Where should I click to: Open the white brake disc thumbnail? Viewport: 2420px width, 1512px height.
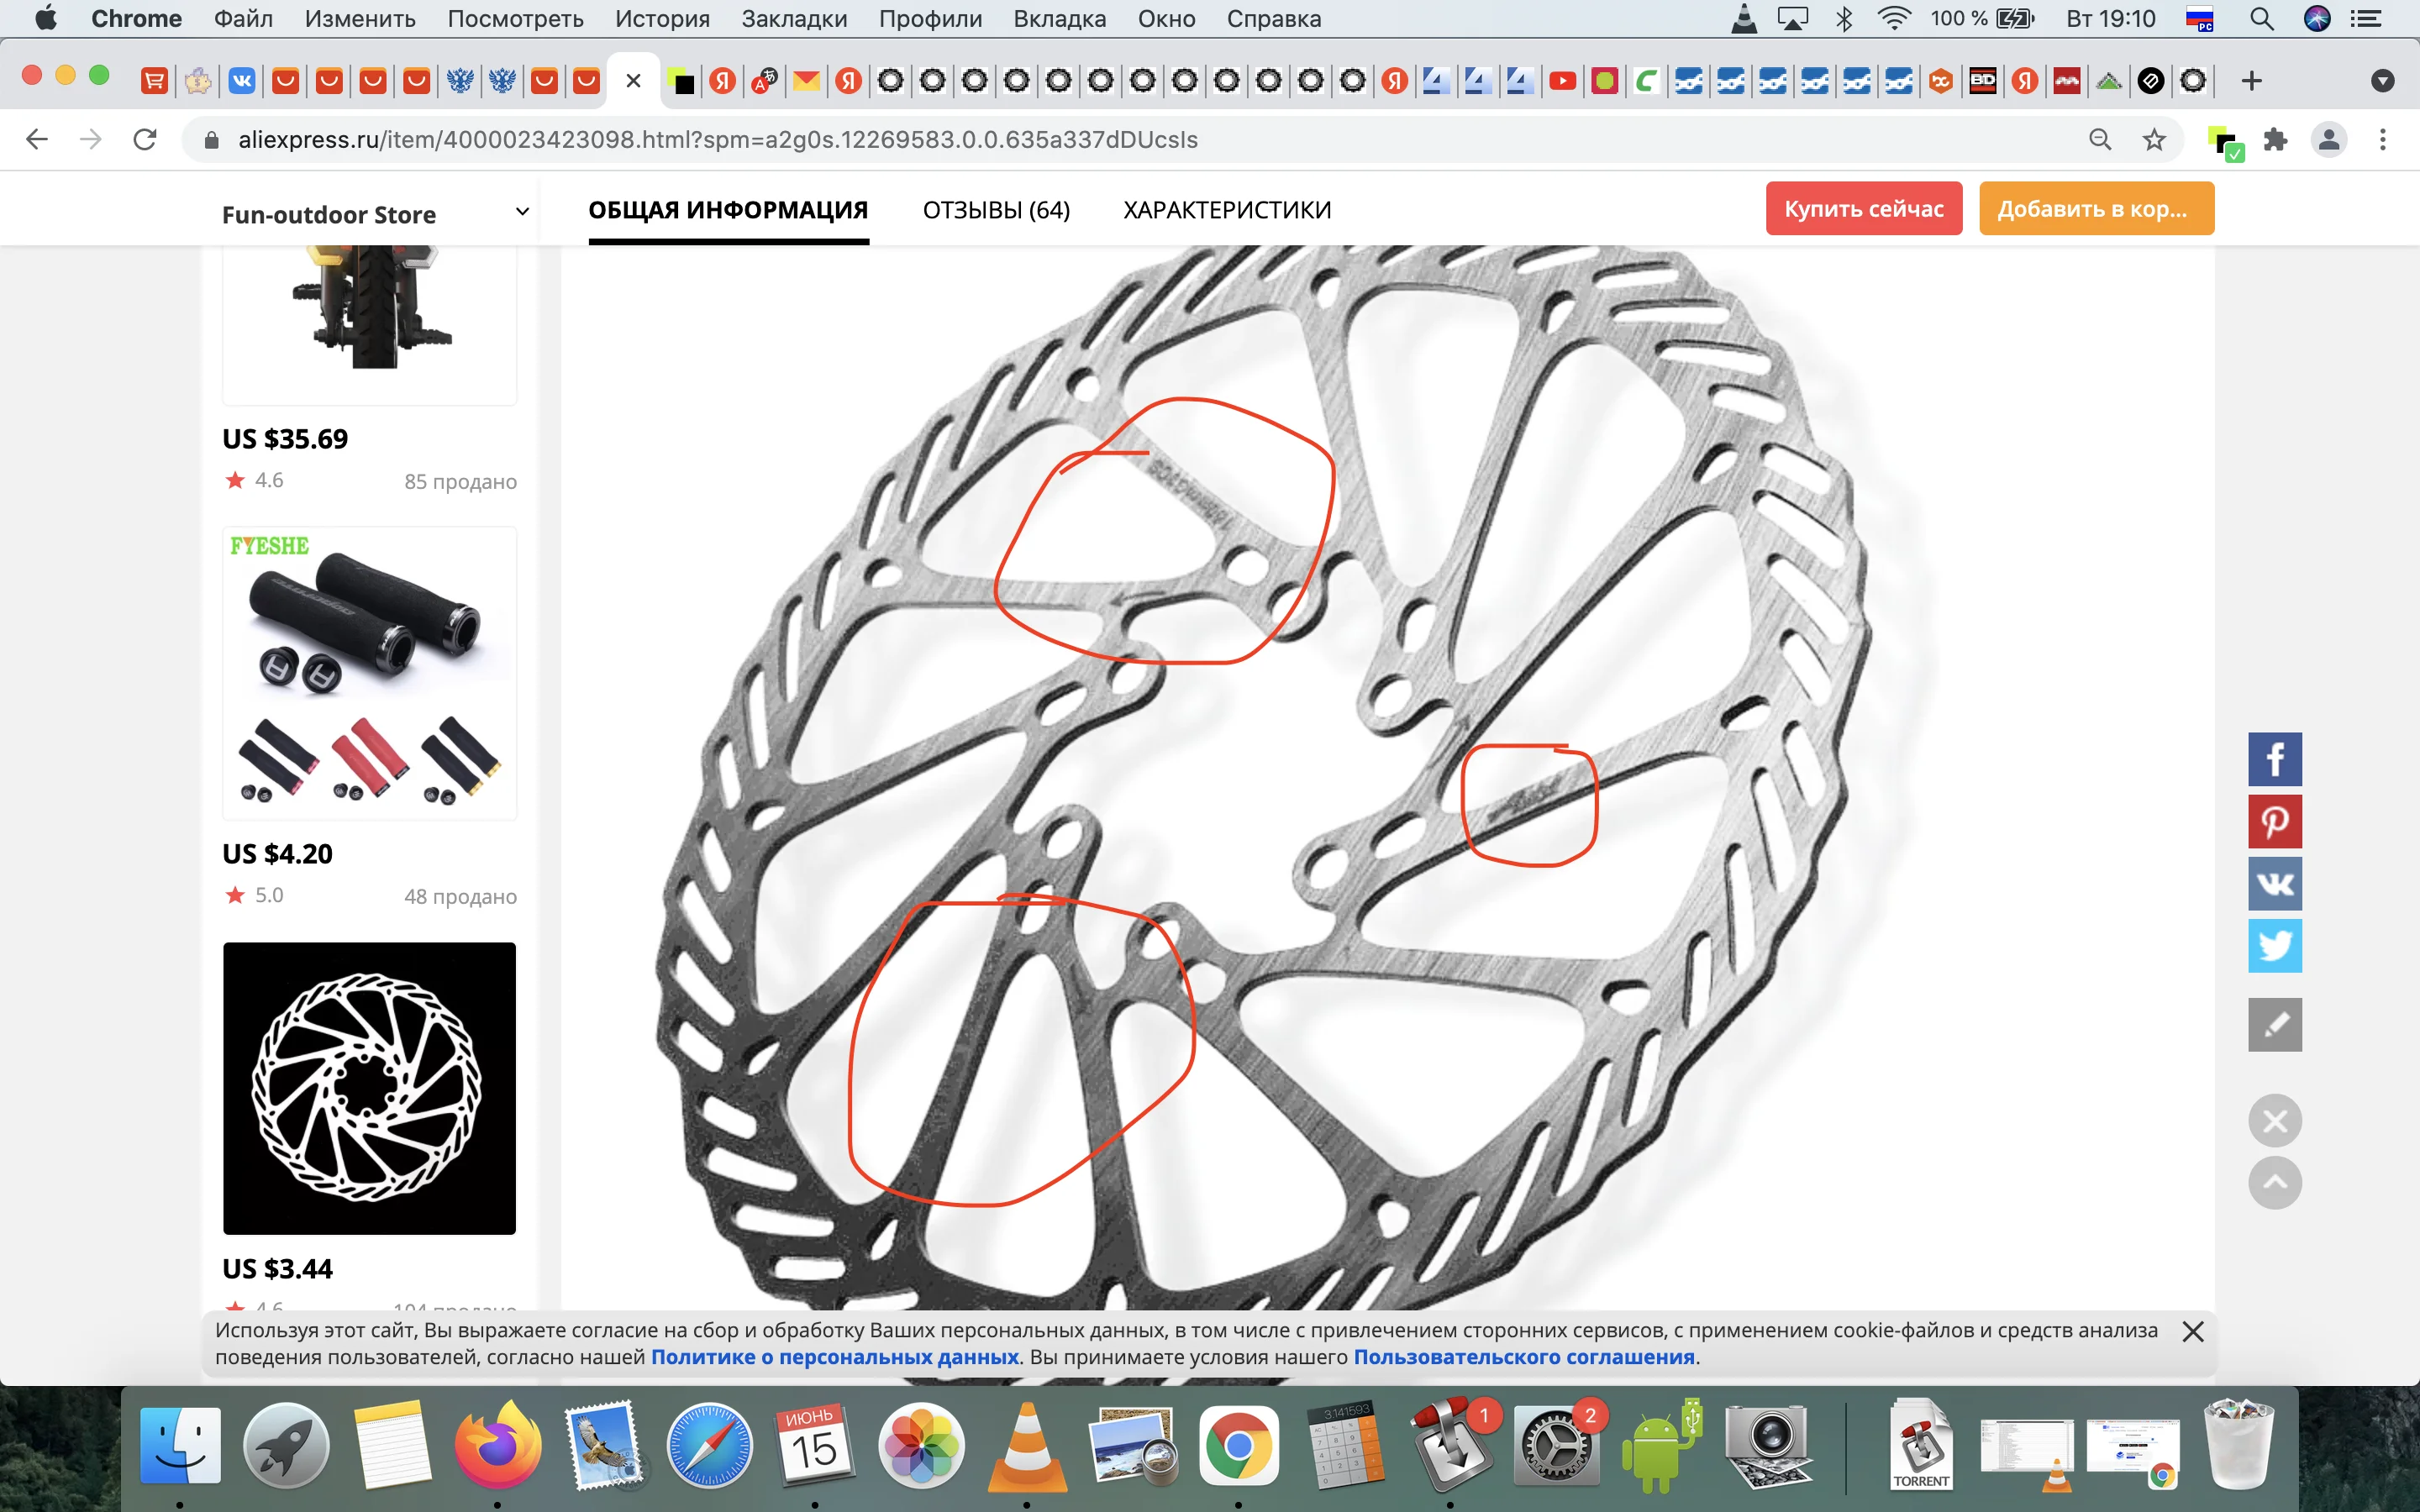click(369, 1088)
